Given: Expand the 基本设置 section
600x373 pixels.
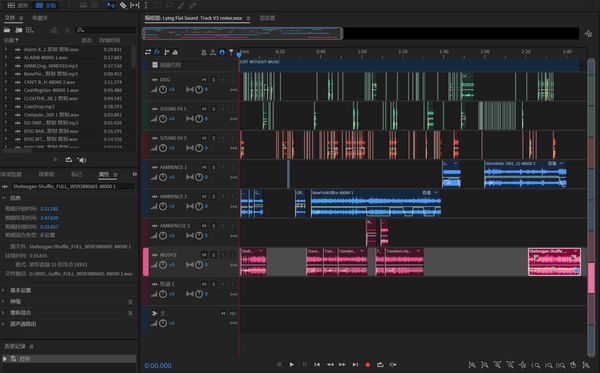Looking at the screenshot, I should tap(3, 290).
